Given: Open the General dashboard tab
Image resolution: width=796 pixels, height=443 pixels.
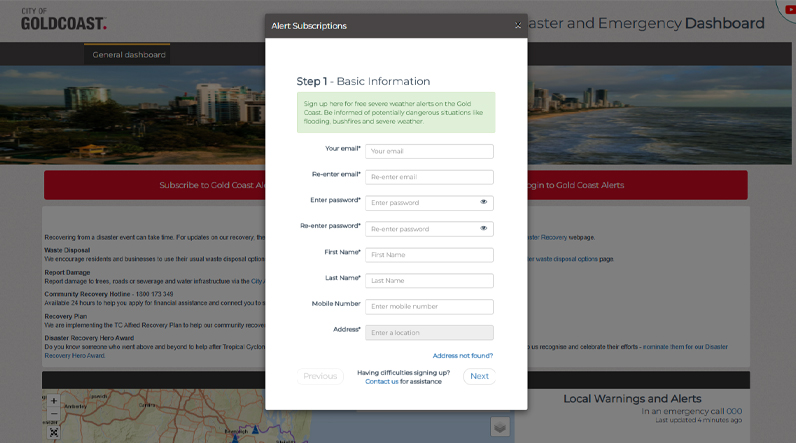Looking at the screenshot, I should coord(129,55).
